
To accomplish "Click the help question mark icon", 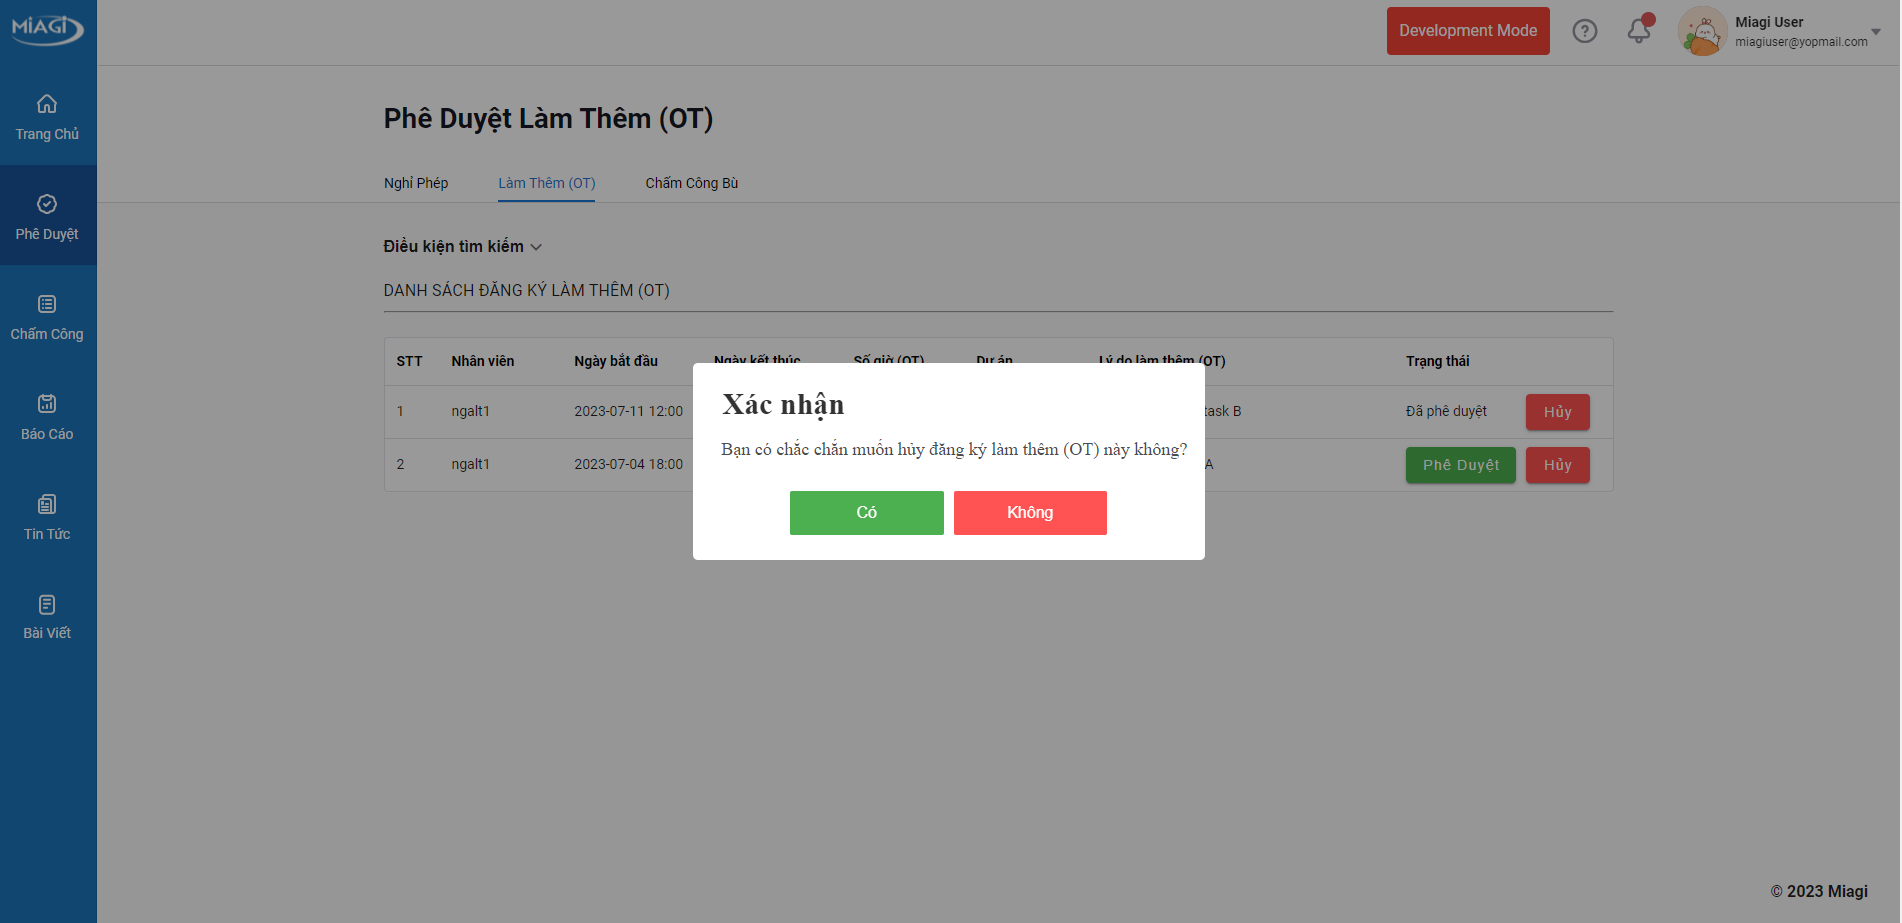I will click(x=1584, y=31).
